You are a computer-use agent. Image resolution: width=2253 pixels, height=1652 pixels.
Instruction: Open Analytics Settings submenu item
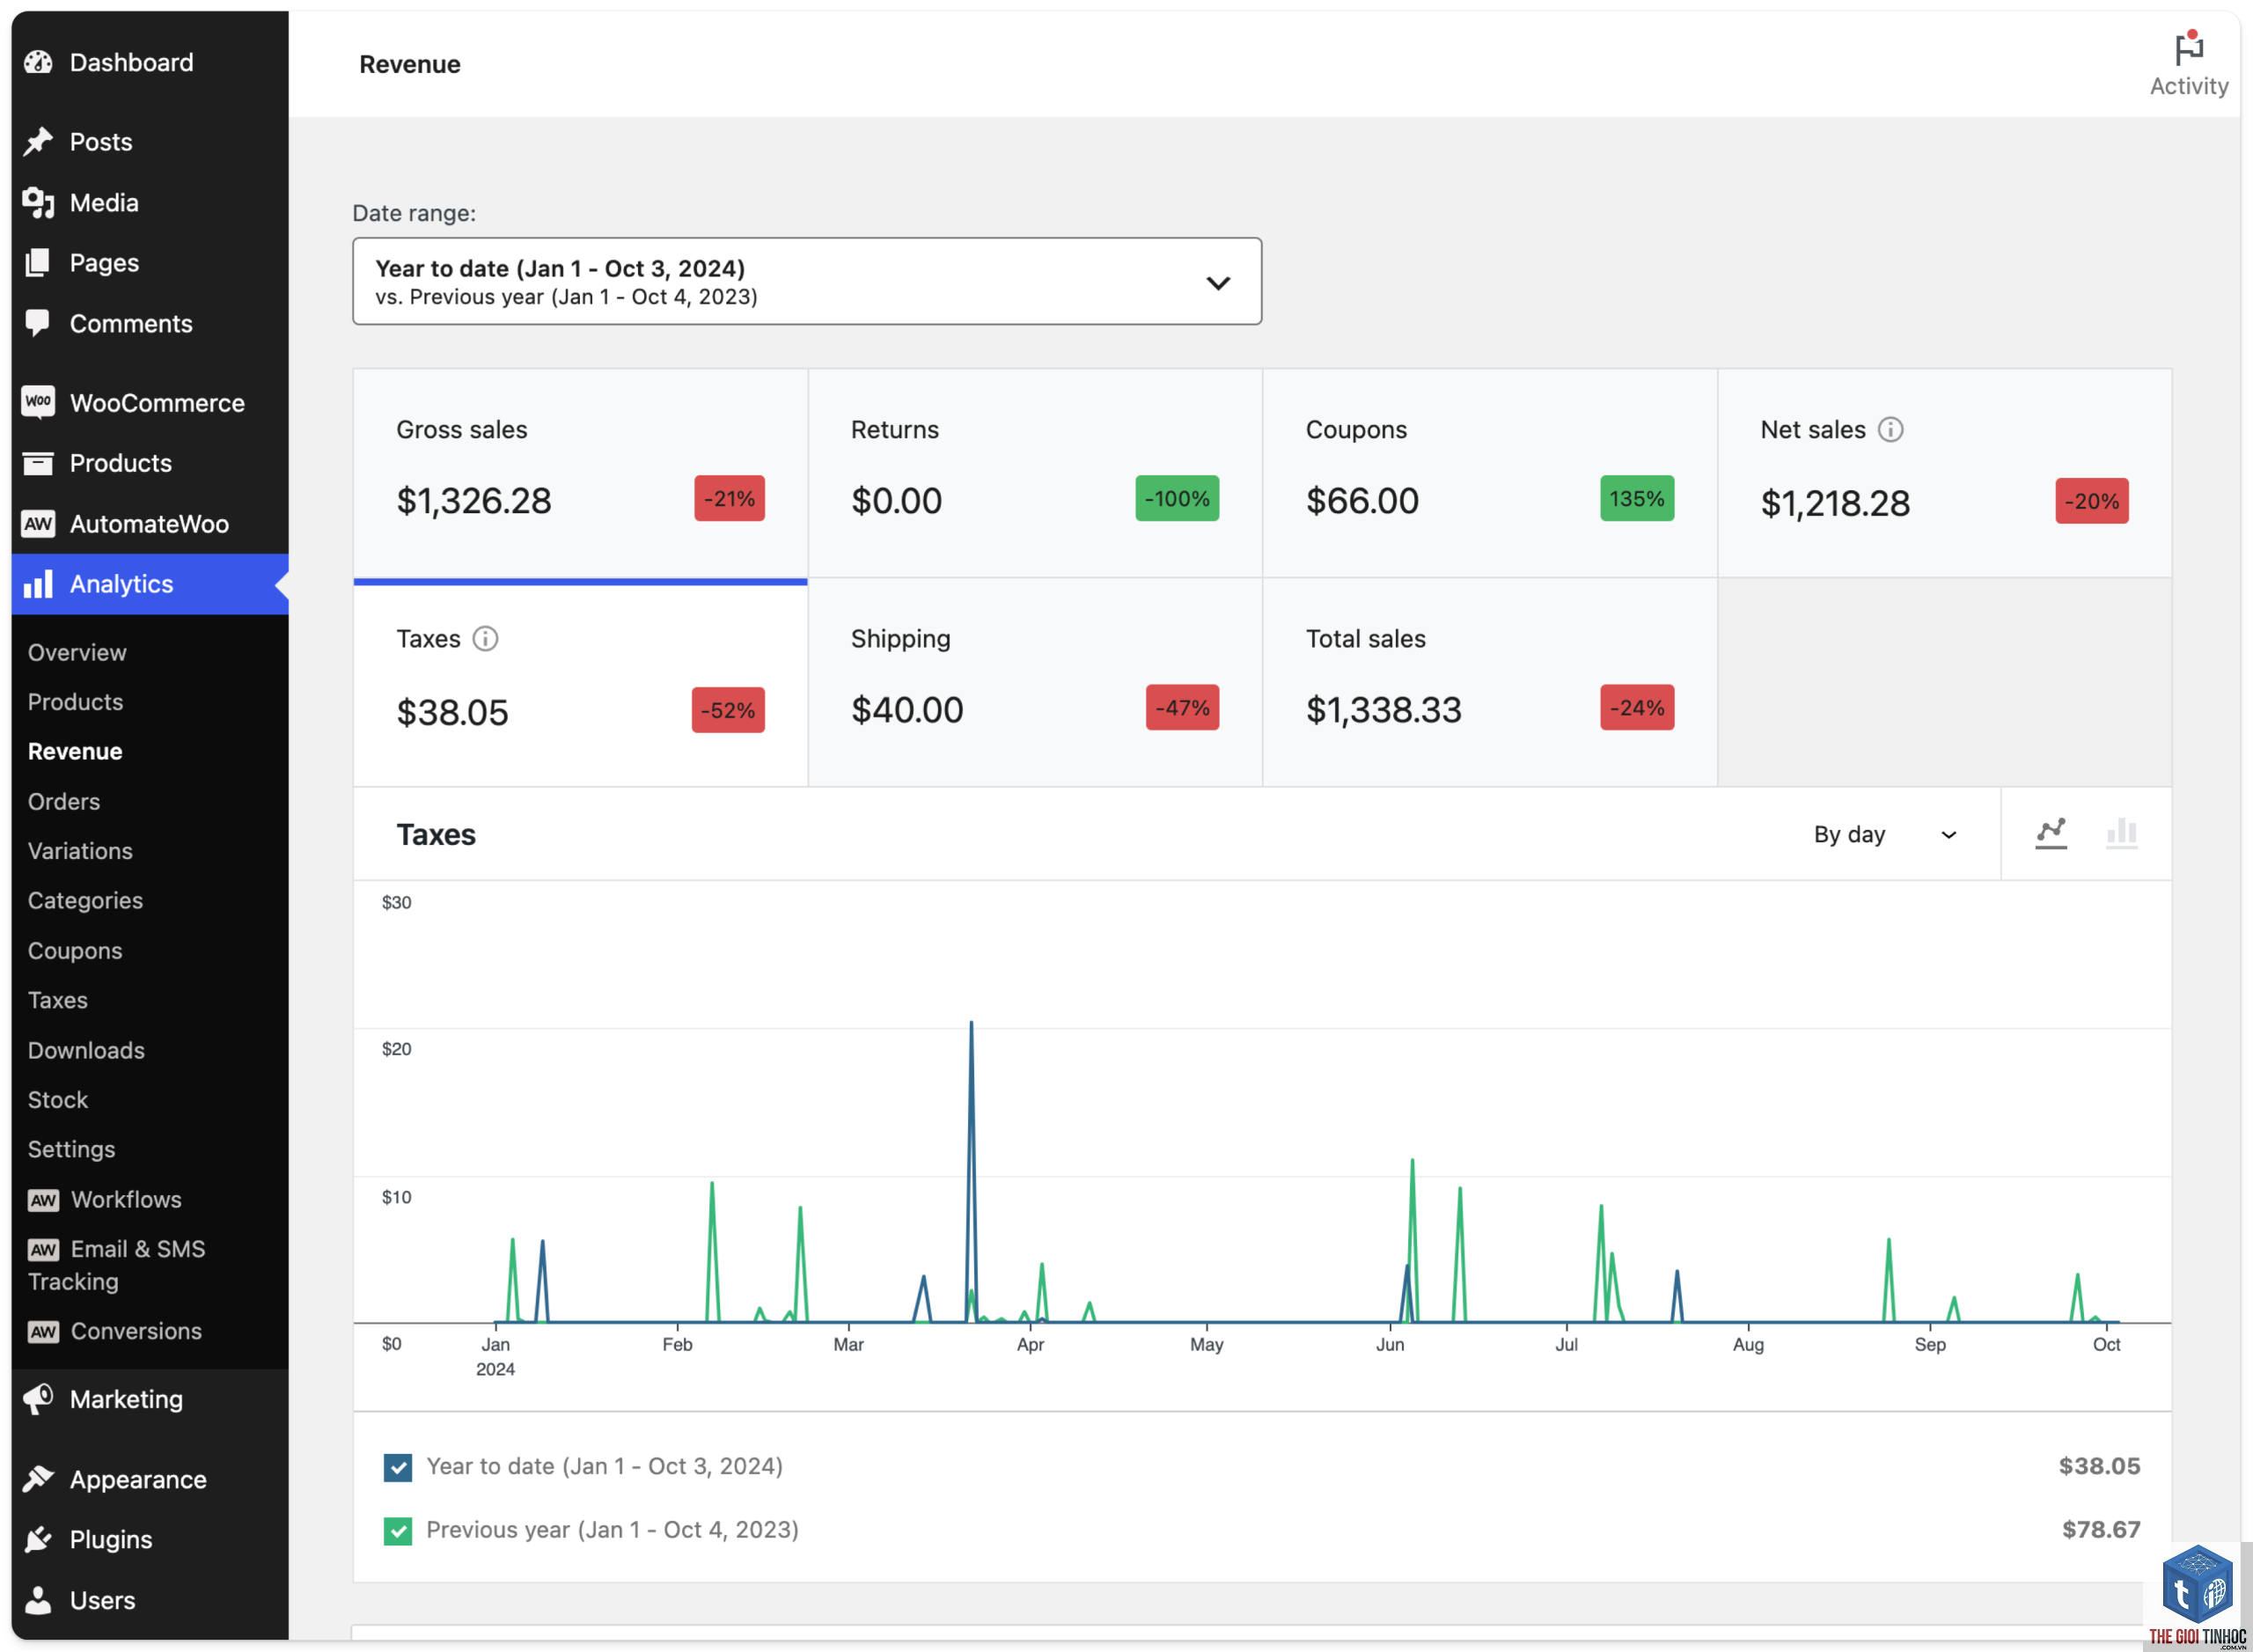[71, 1150]
